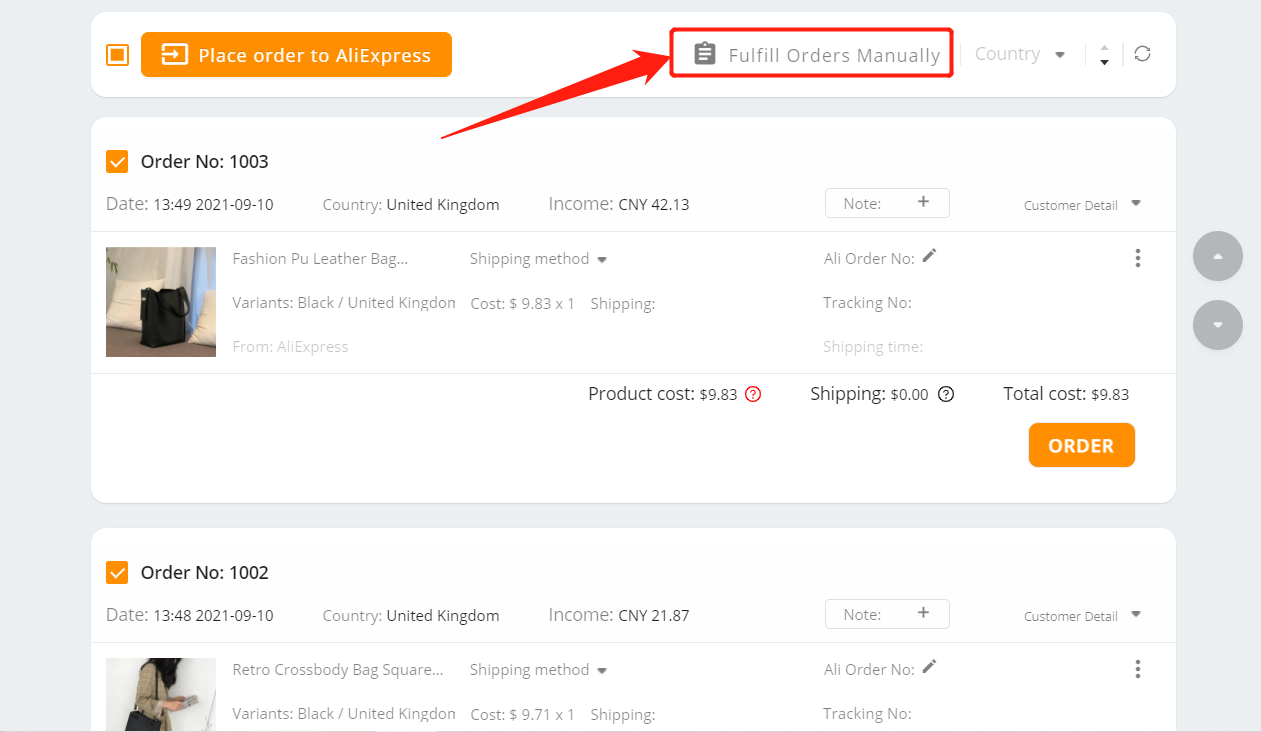This screenshot has width=1261, height=732.
Task: Expand Customer Detail for order 1003
Action: pos(1082,204)
